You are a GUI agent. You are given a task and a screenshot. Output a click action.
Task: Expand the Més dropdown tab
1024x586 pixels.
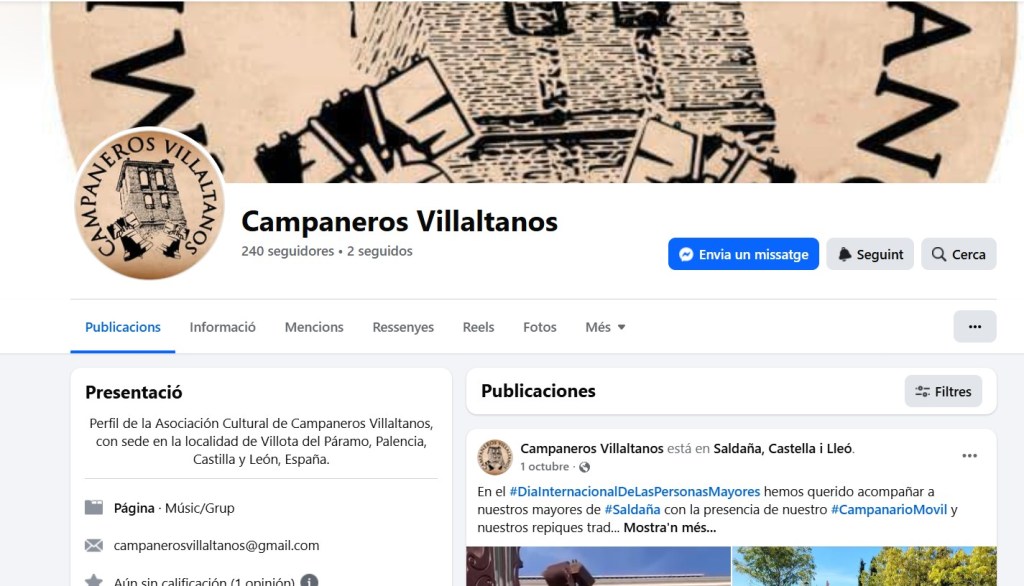coord(605,327)
